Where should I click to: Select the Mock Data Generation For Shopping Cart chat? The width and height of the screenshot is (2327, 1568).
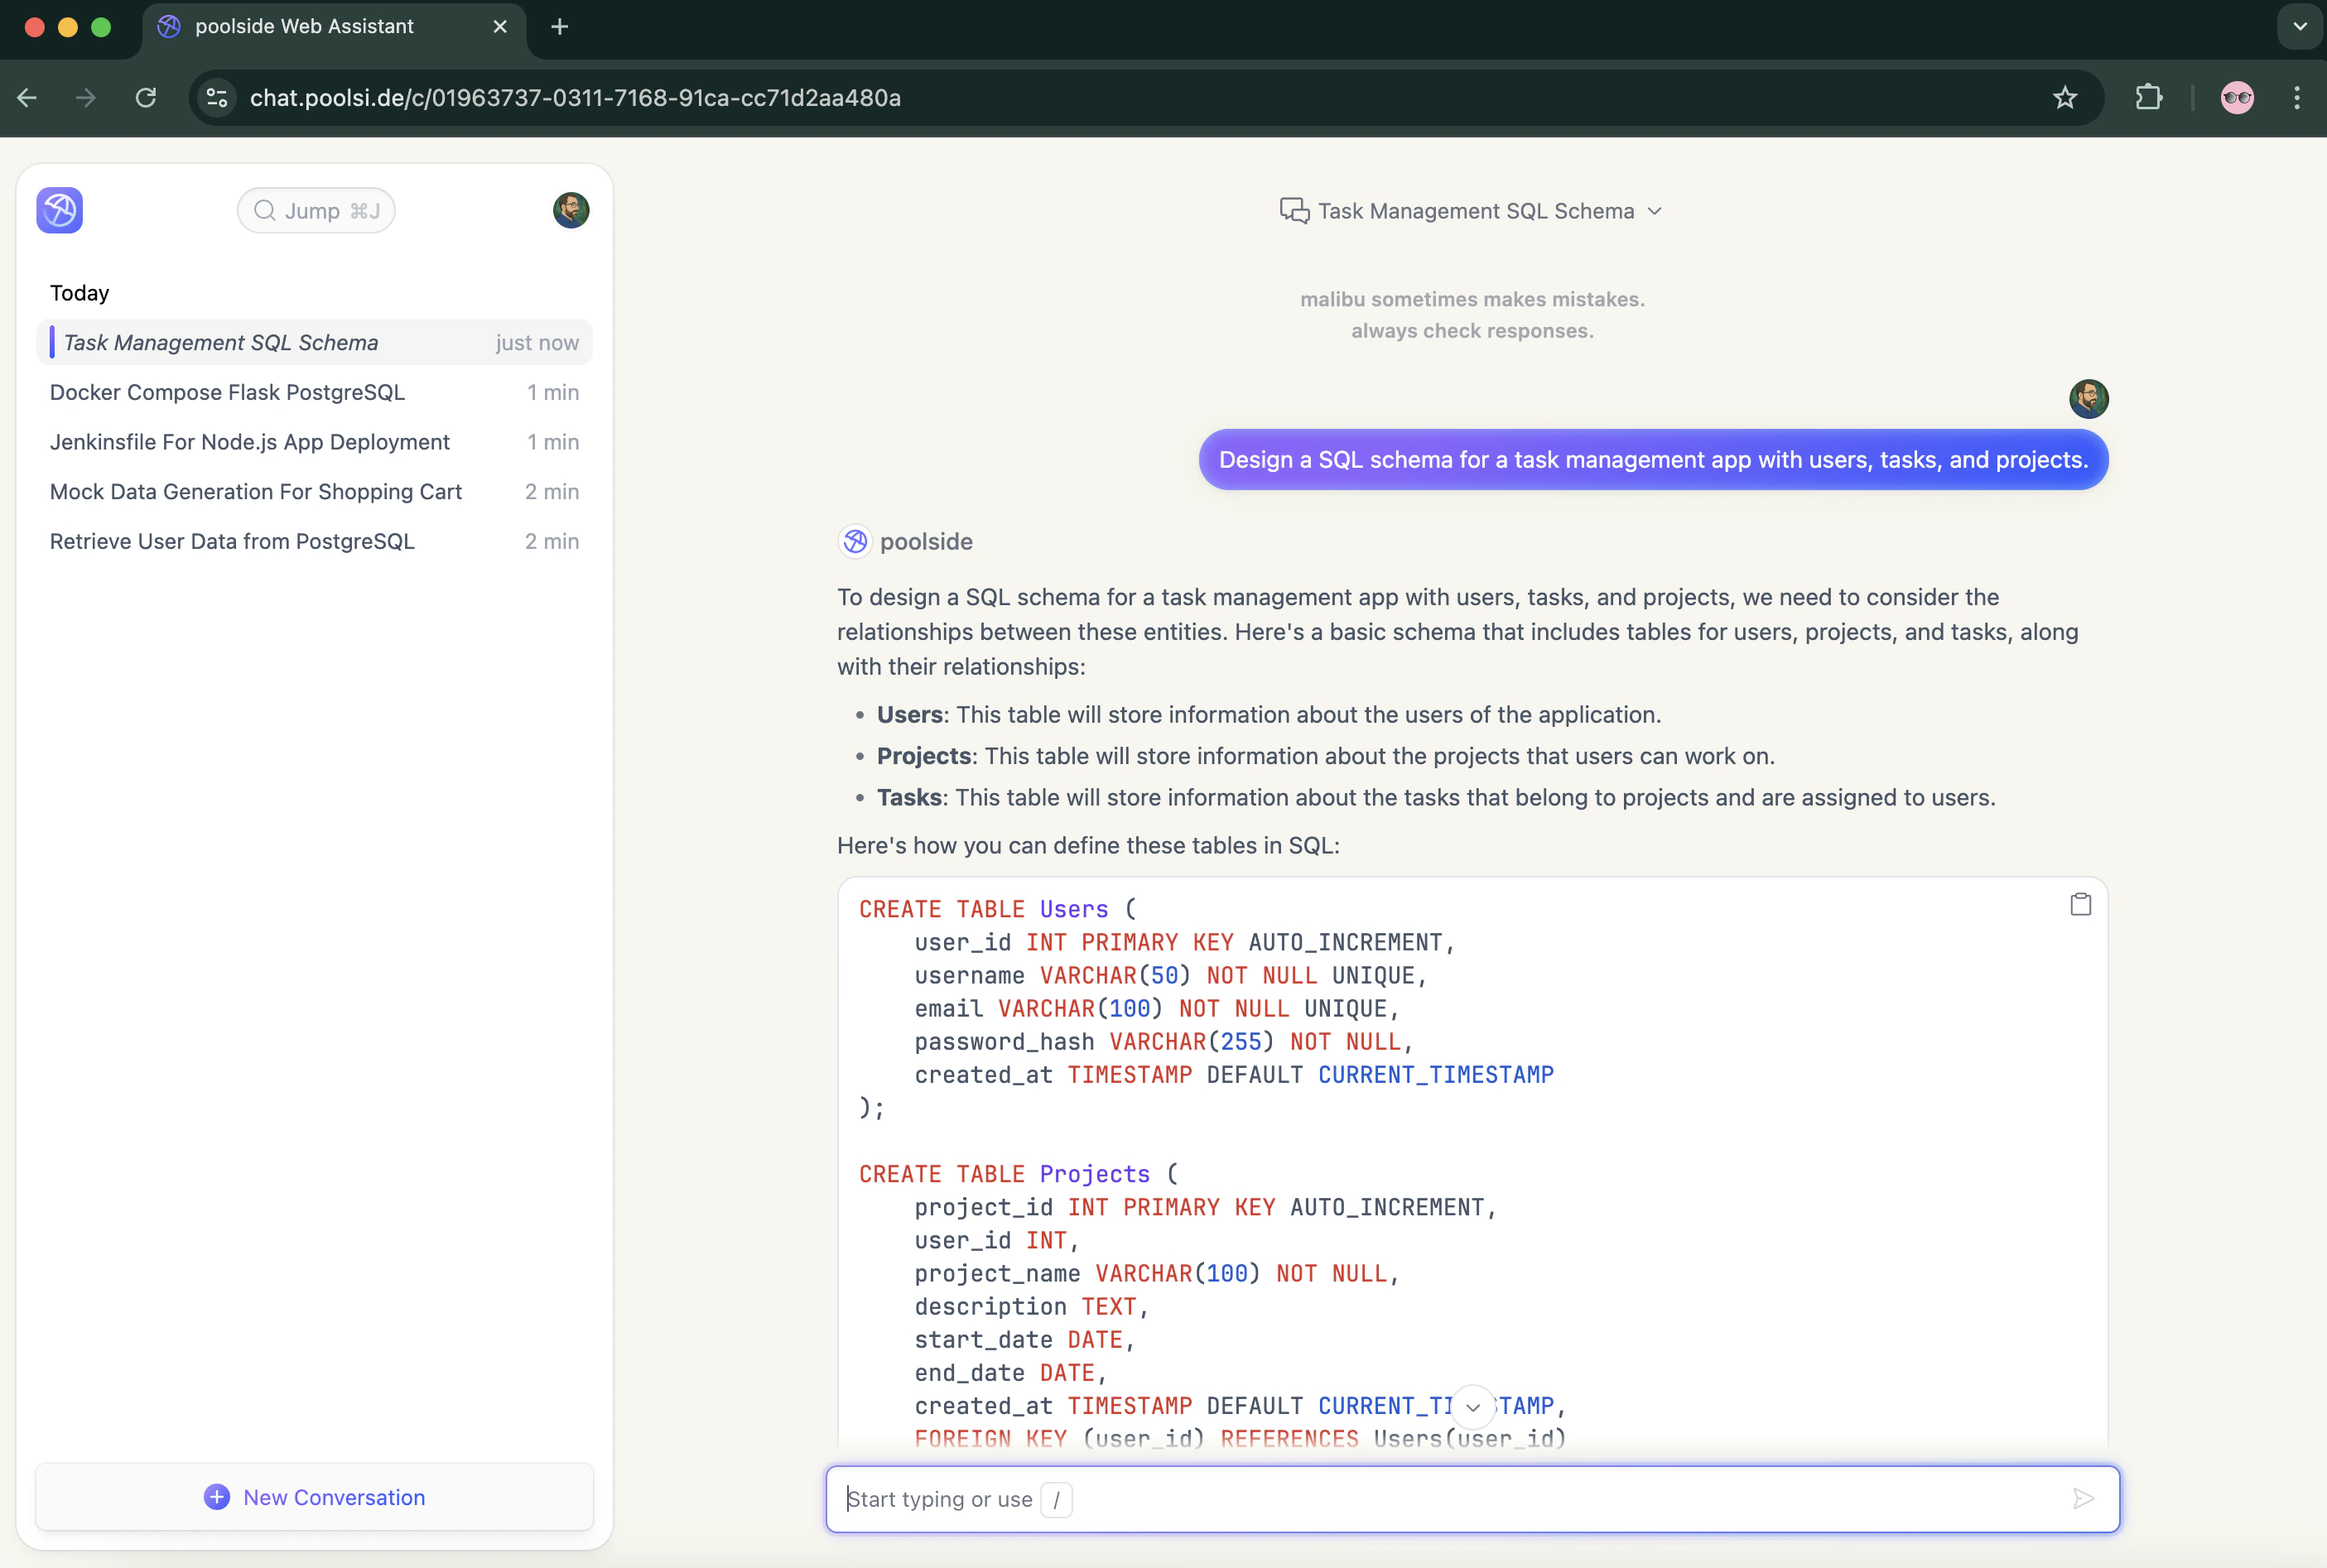(x=256, y=491)
